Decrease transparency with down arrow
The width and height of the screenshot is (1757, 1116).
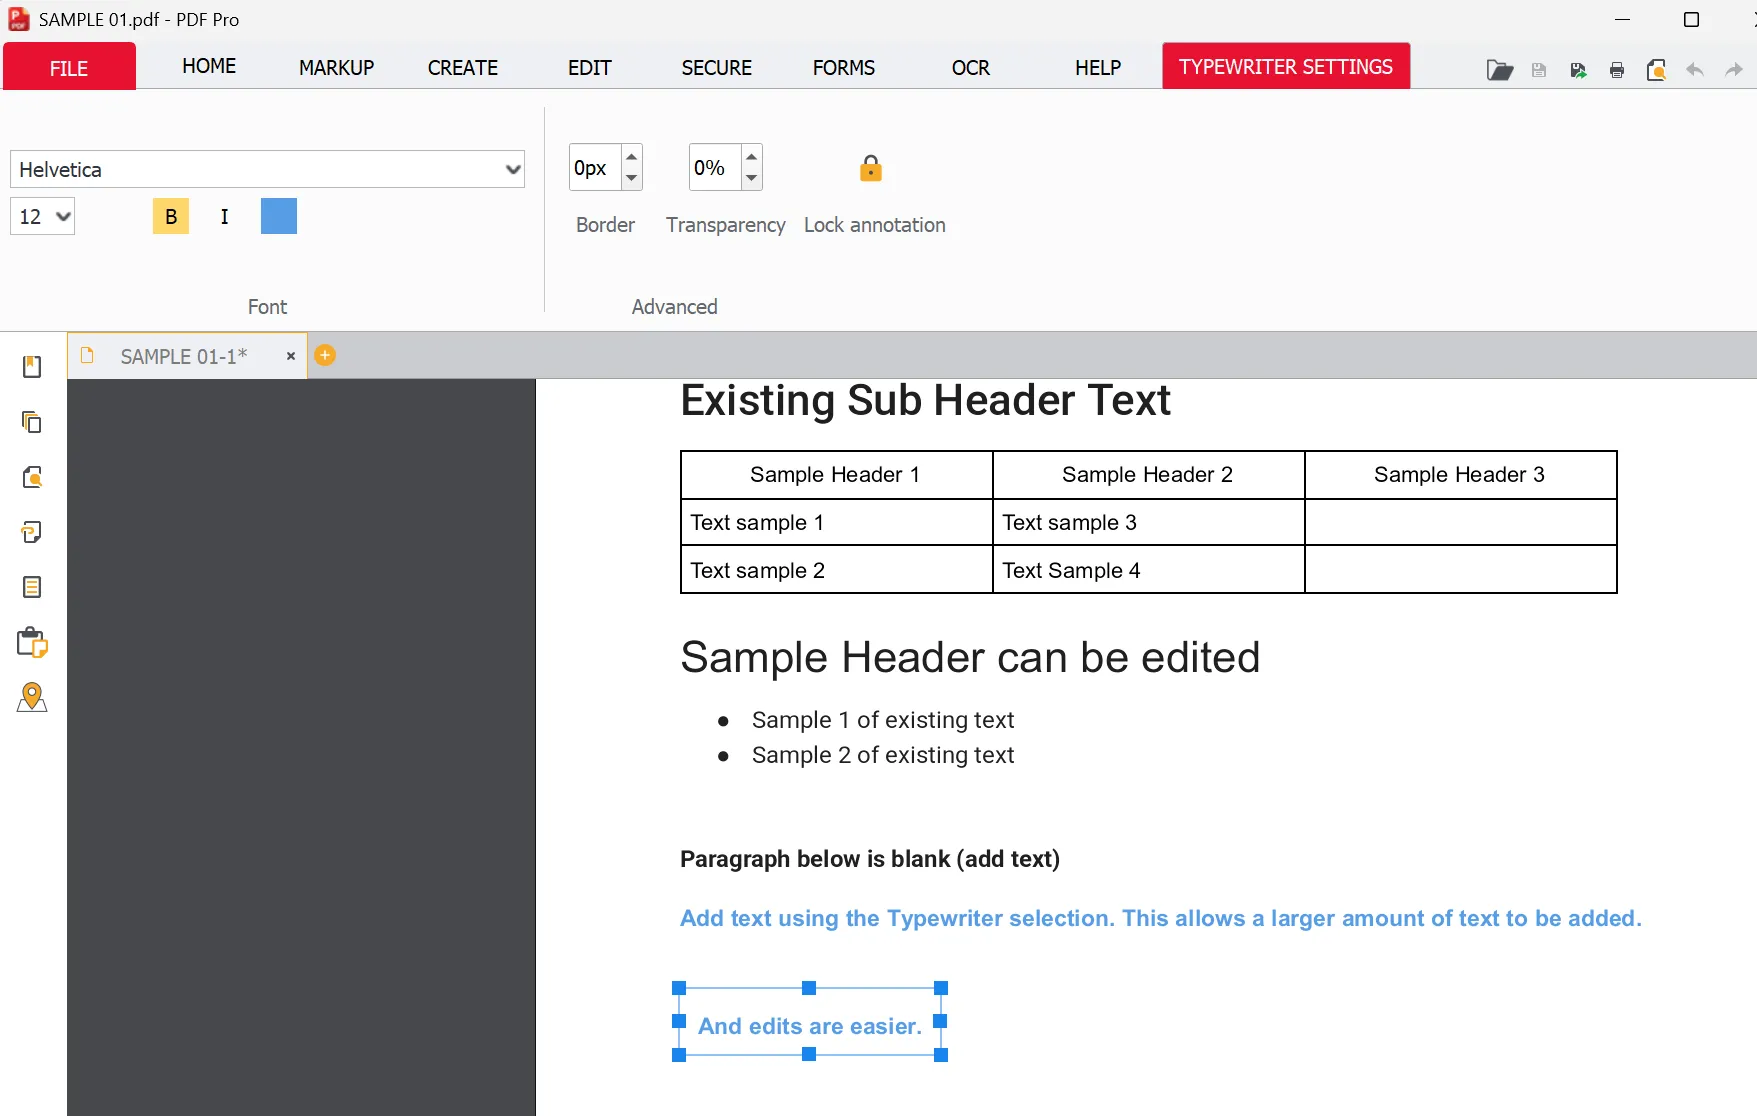coord(751,178)
